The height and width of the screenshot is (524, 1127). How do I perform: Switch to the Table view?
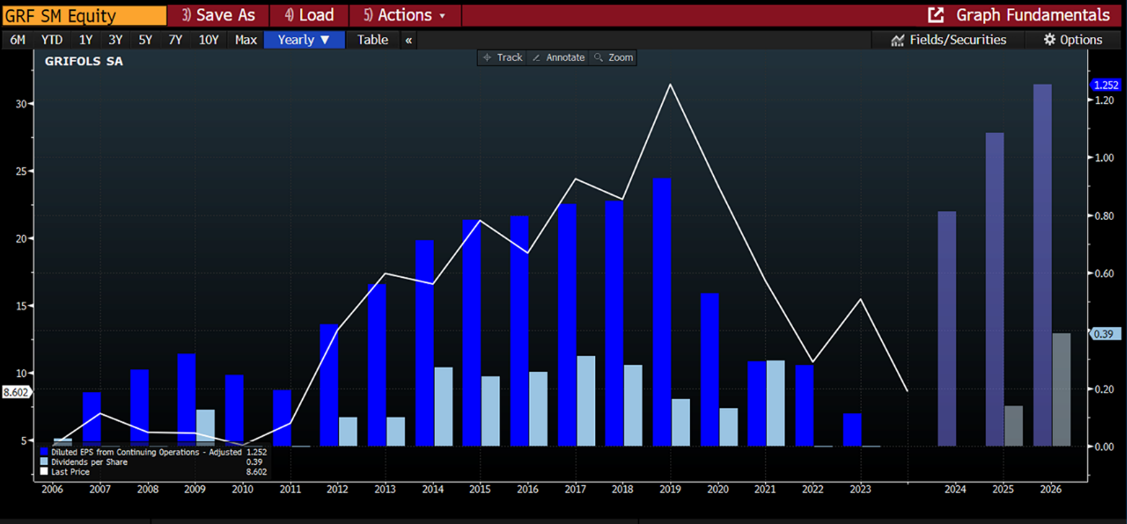pyautogui.click(x=372, y=40)
